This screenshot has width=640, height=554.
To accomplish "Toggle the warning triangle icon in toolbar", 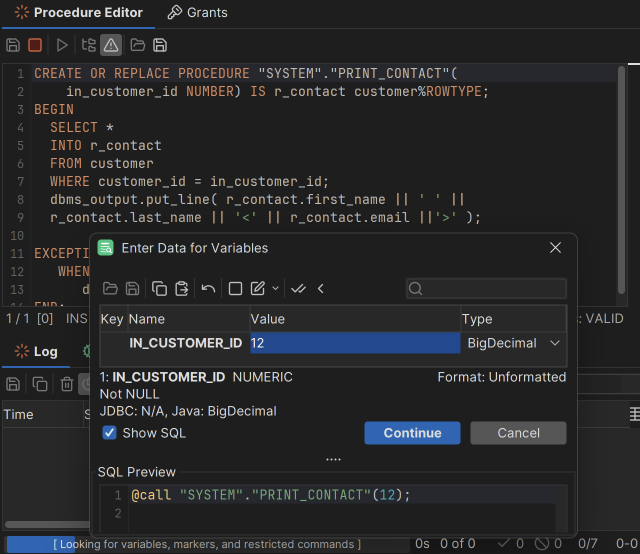I will pyautogui.click(x=111, y=45).
